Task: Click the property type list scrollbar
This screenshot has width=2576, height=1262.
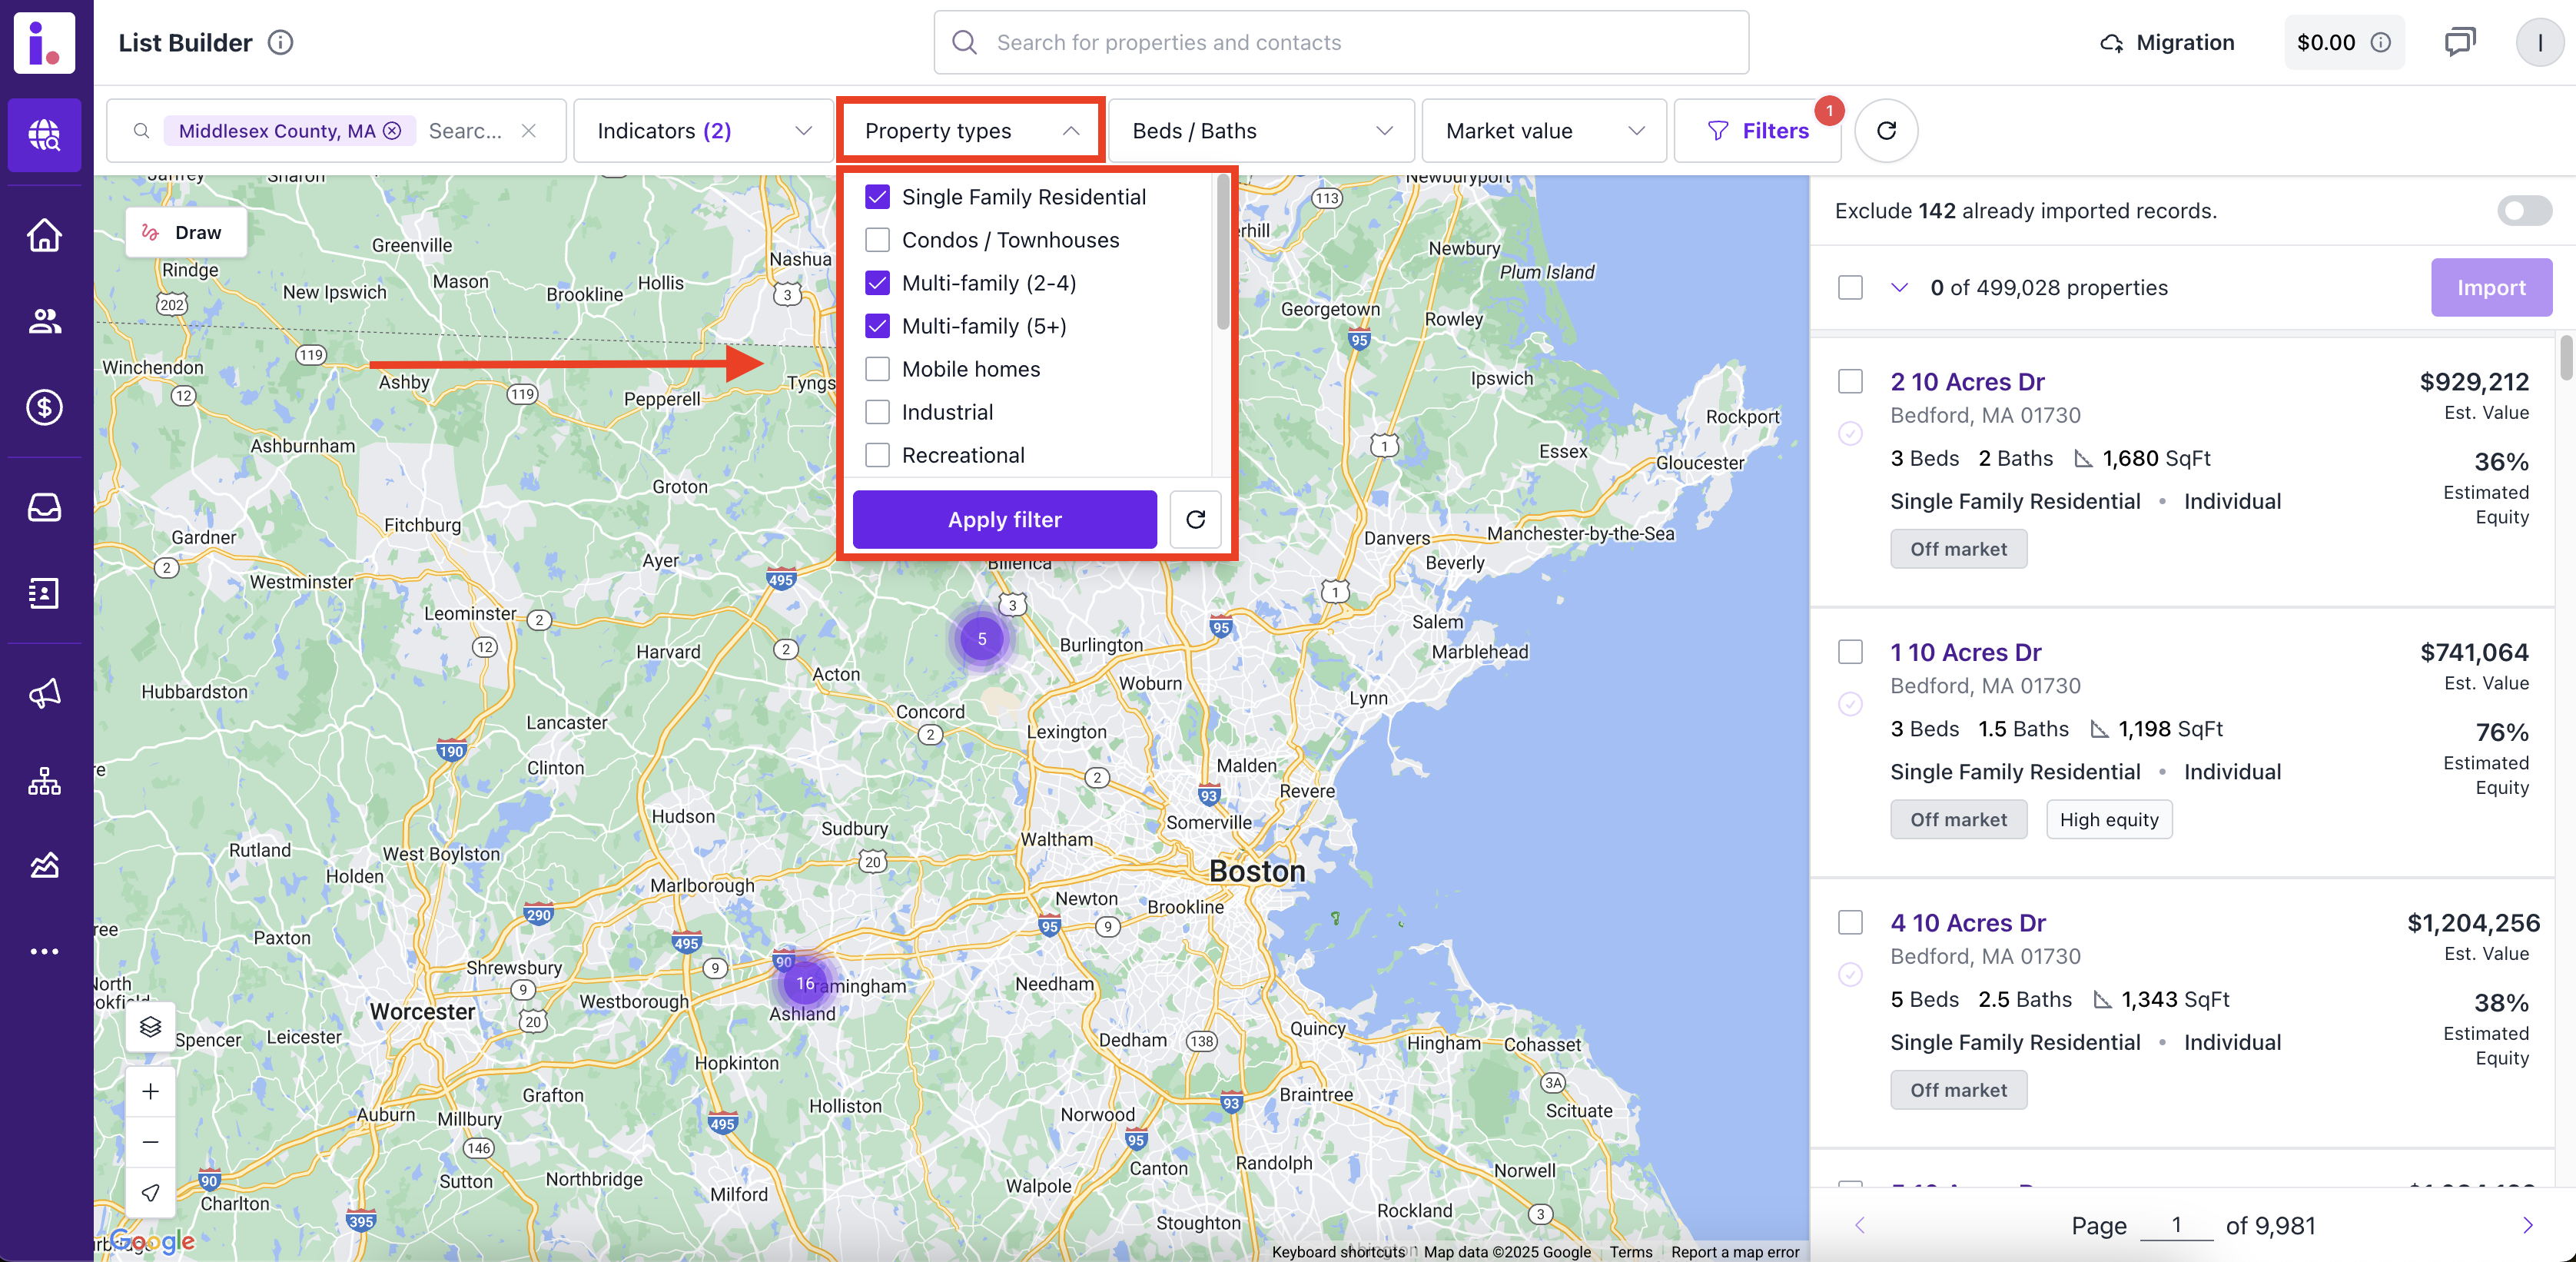Action: click(x=1223, y=253)
